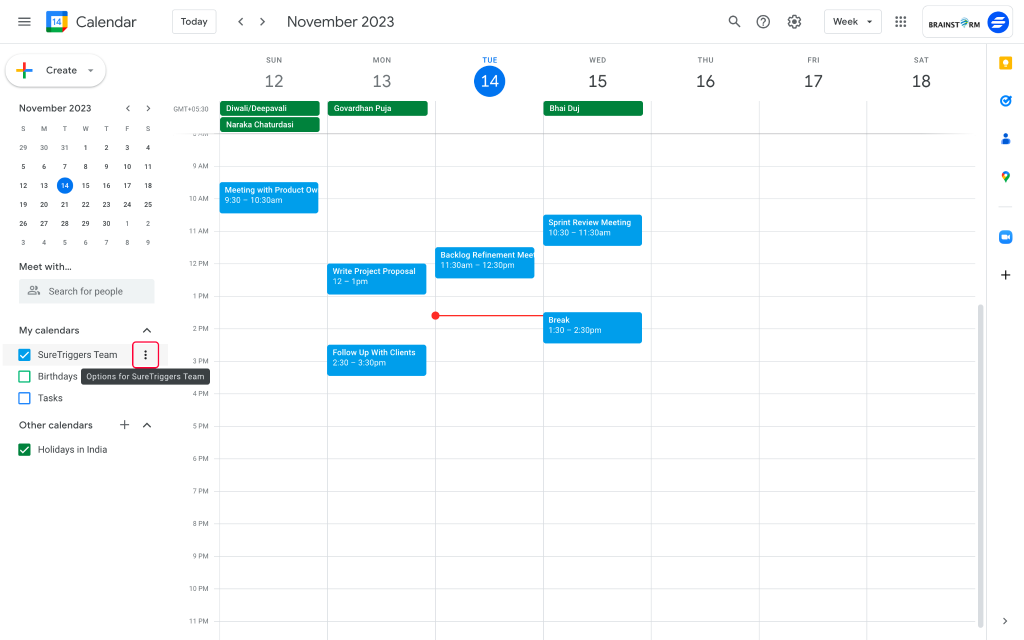Open the Support help icon
This screenshot has height=640, width=1024.
[x=763, y=21]
